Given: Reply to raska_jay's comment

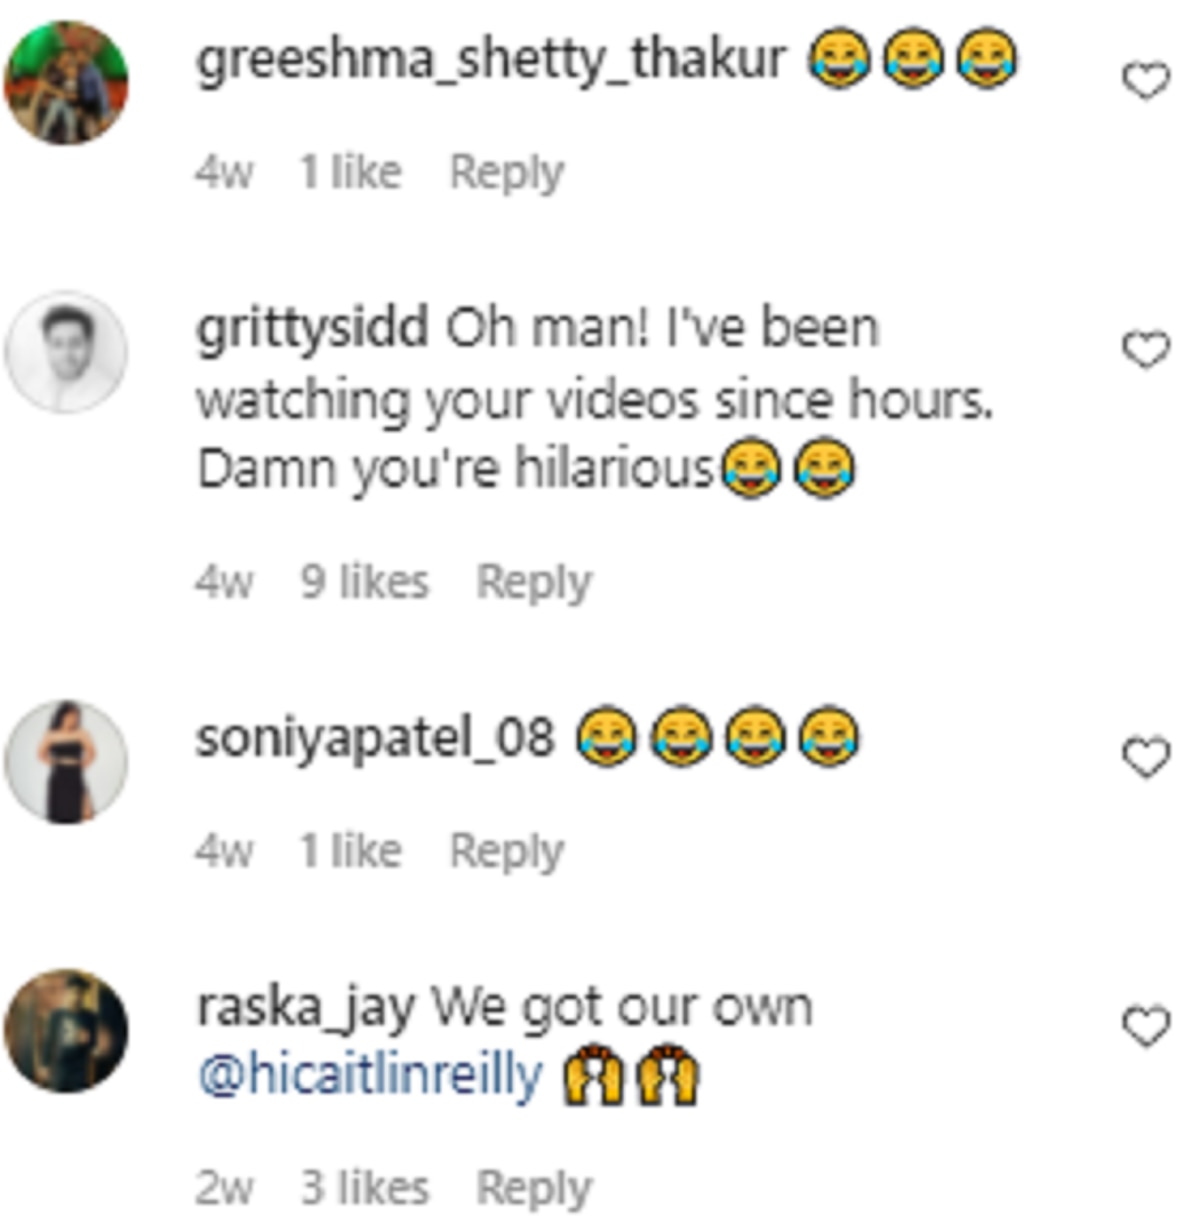Looking at the screenshot, I should 534,1189.
